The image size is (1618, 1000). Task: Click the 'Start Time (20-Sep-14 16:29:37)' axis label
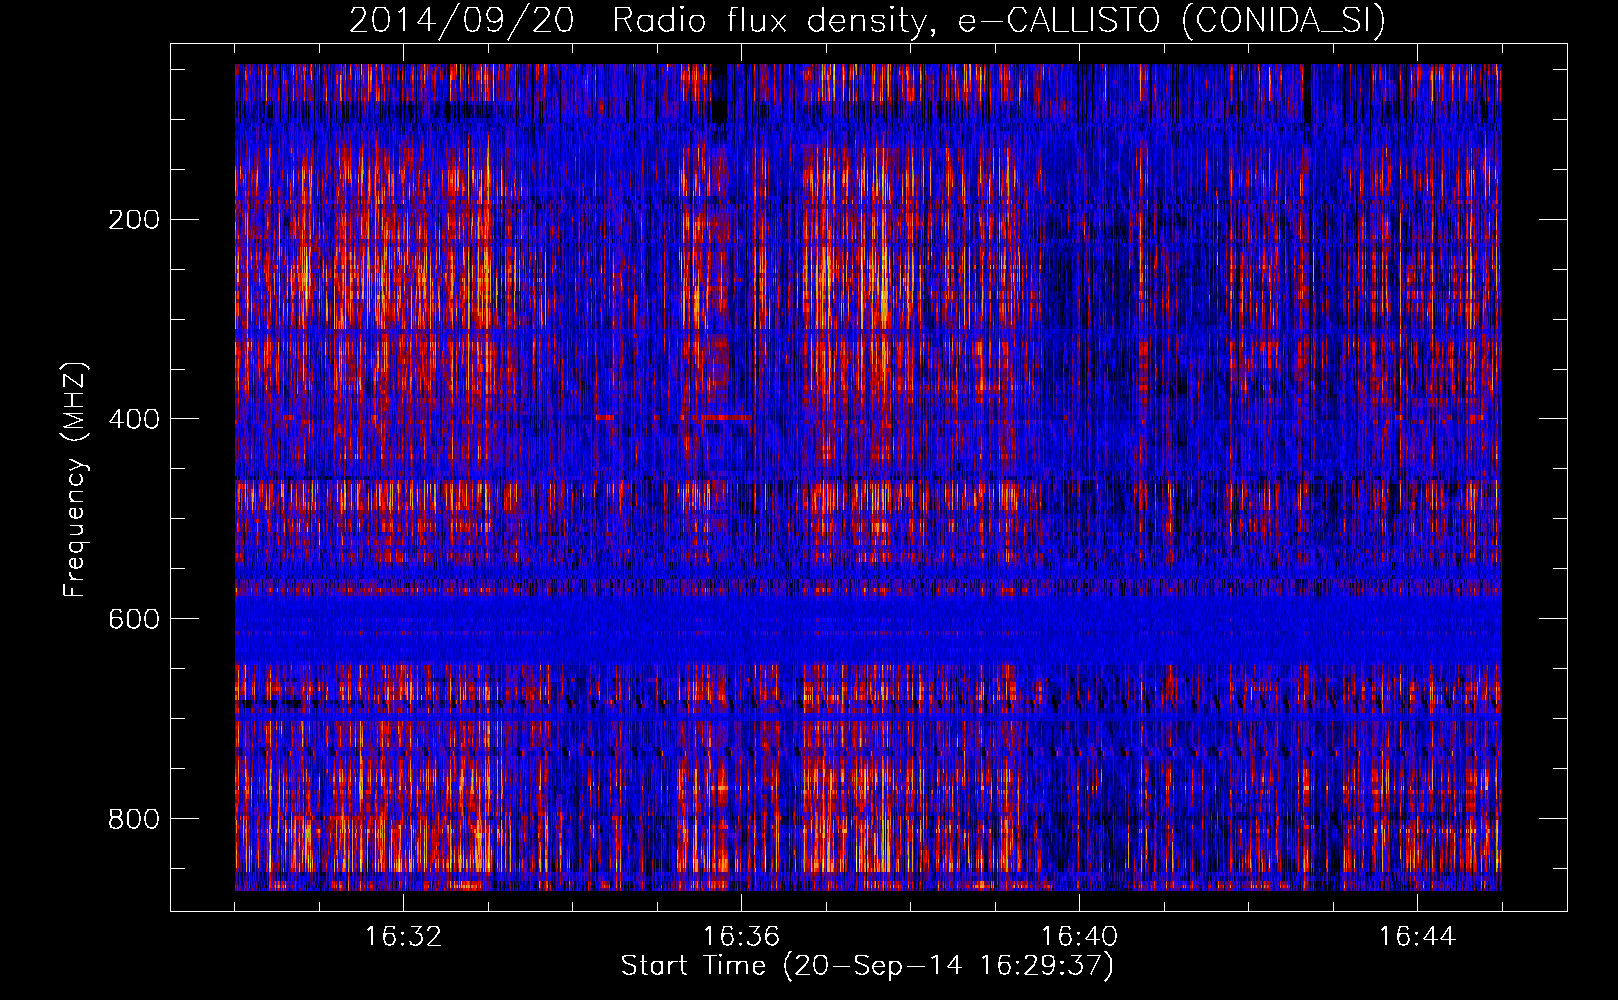(x=867, y=966)
